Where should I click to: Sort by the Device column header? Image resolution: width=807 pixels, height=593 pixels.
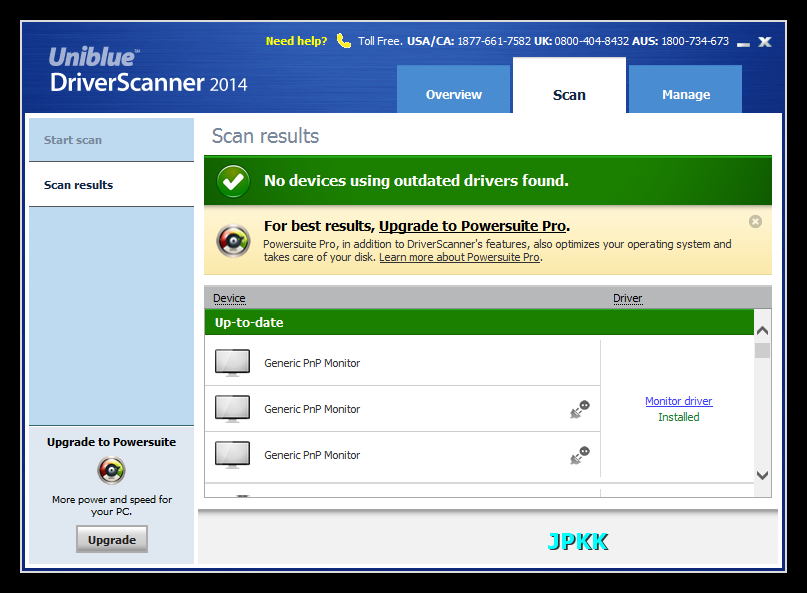(229, 299)
